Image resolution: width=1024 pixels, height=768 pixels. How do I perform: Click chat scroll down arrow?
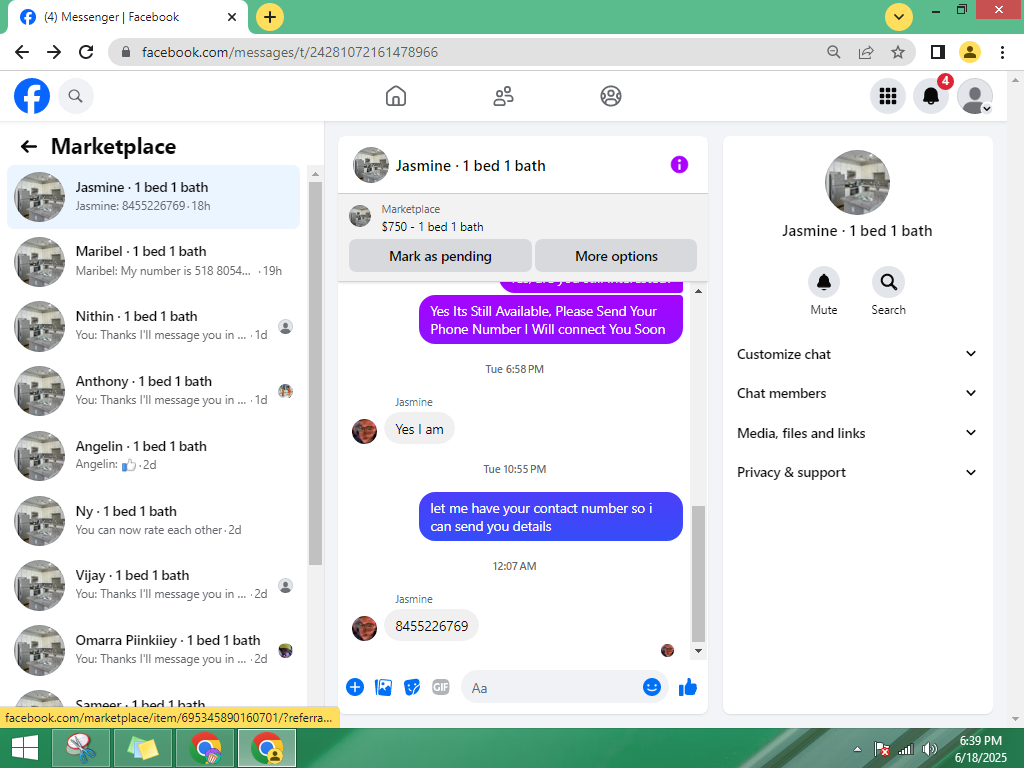click(698, 650)
